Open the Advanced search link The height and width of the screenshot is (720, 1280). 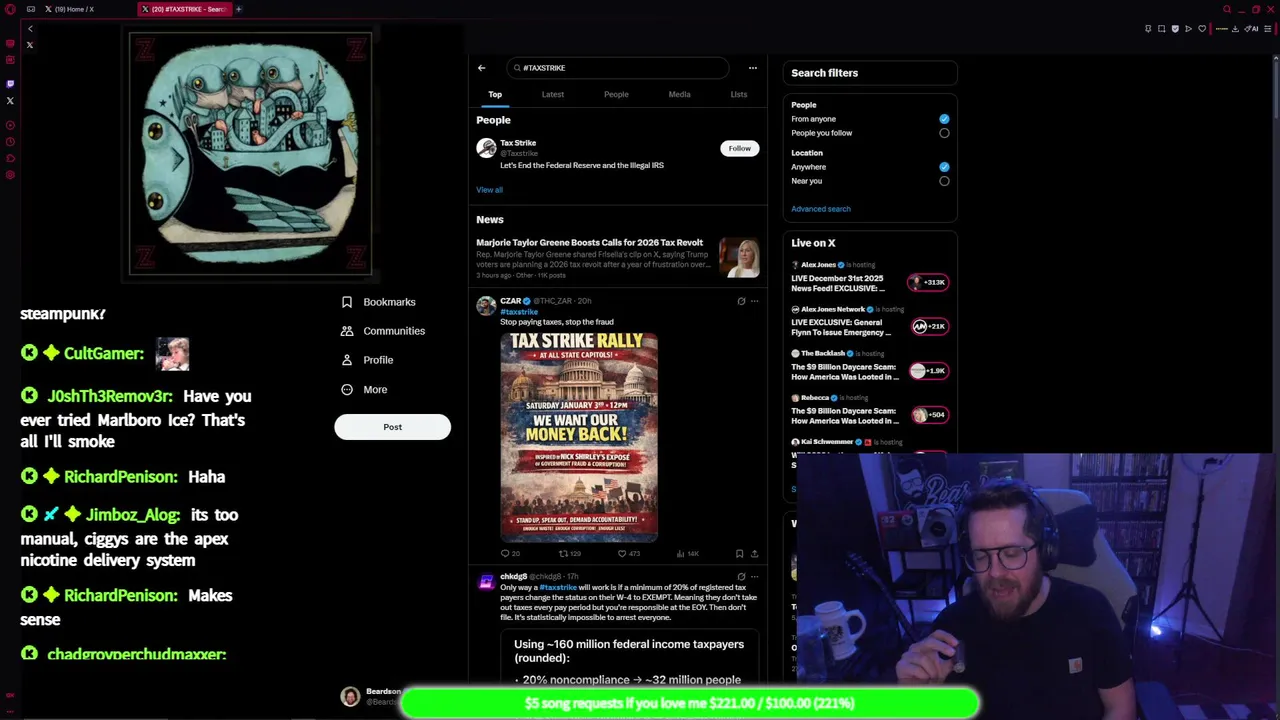coord(821,209)
